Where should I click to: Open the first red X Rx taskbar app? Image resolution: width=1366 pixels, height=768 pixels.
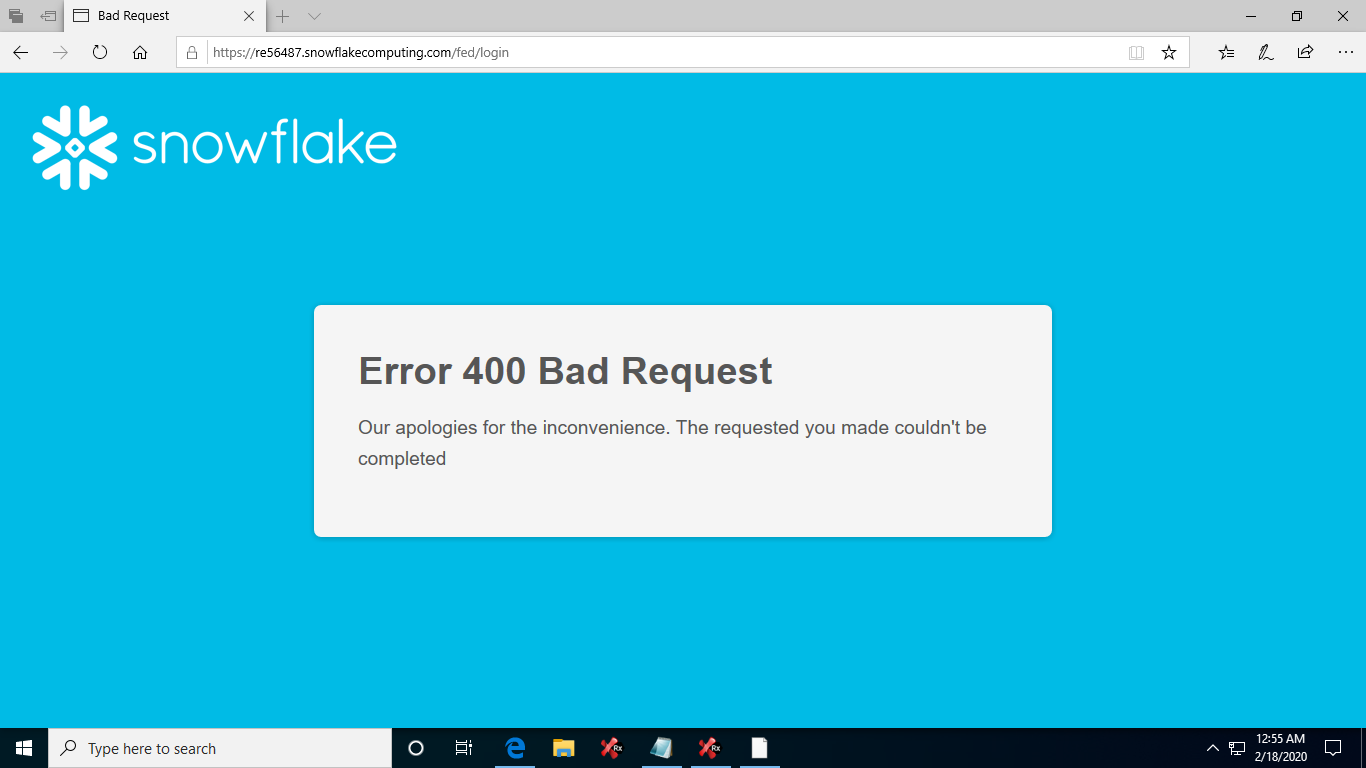611,748
